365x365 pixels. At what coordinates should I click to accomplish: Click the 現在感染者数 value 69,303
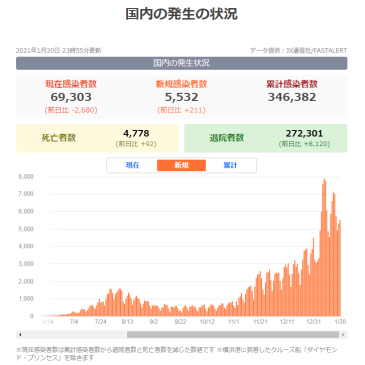(x=71, y=97)
